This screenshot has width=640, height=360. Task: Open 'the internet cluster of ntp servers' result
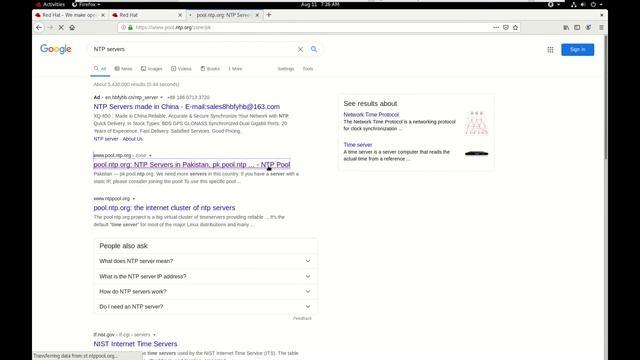164,208
